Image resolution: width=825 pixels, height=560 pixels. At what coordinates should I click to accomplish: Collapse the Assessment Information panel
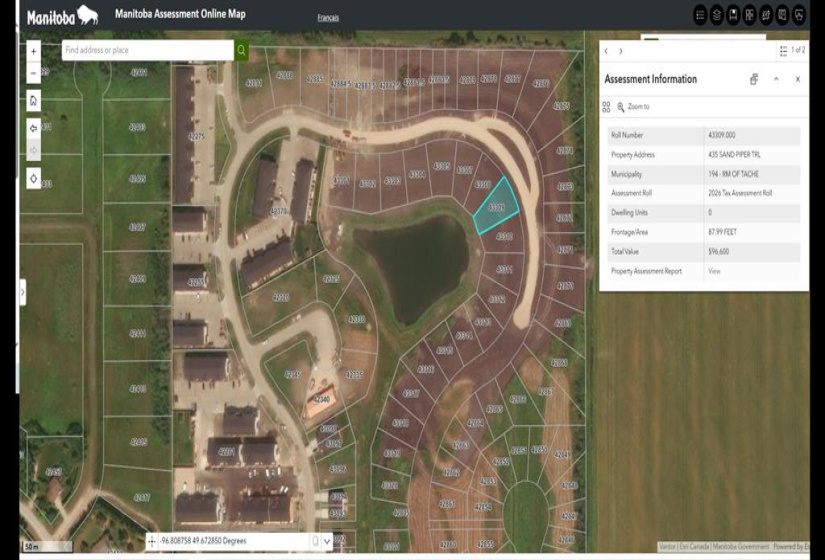(x=776, y=79)
